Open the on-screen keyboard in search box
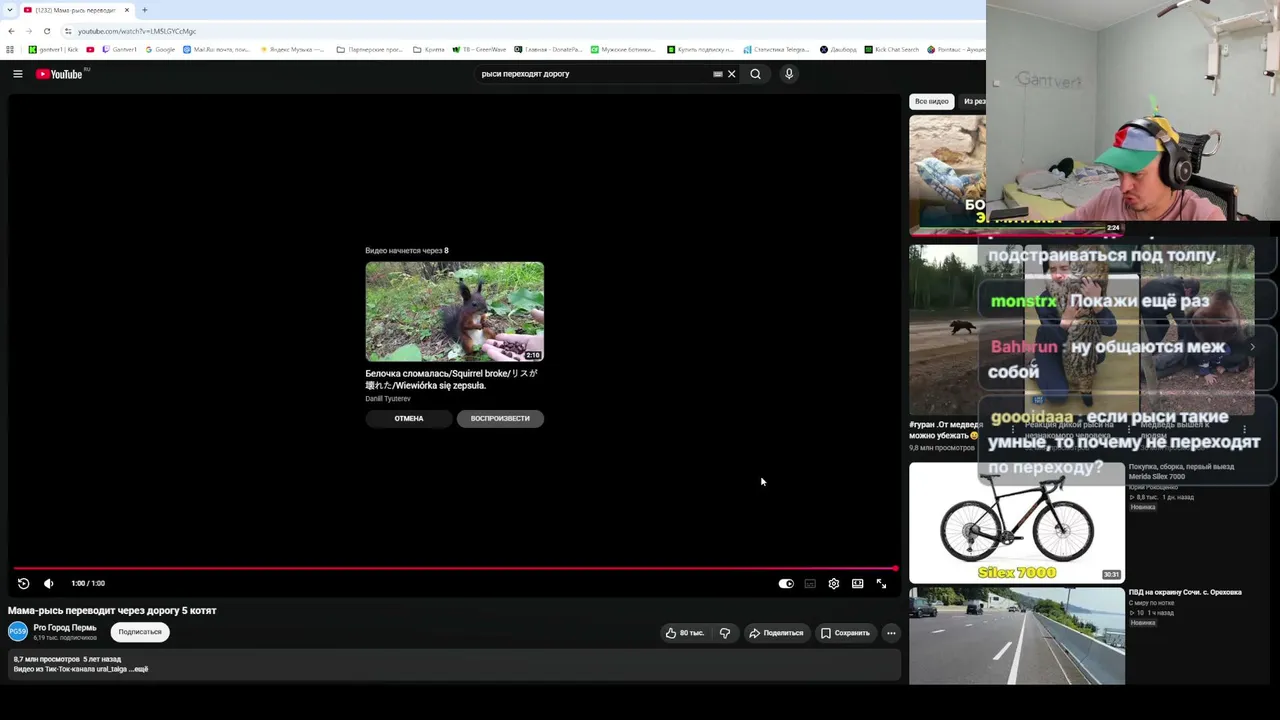 coord(717,74)
